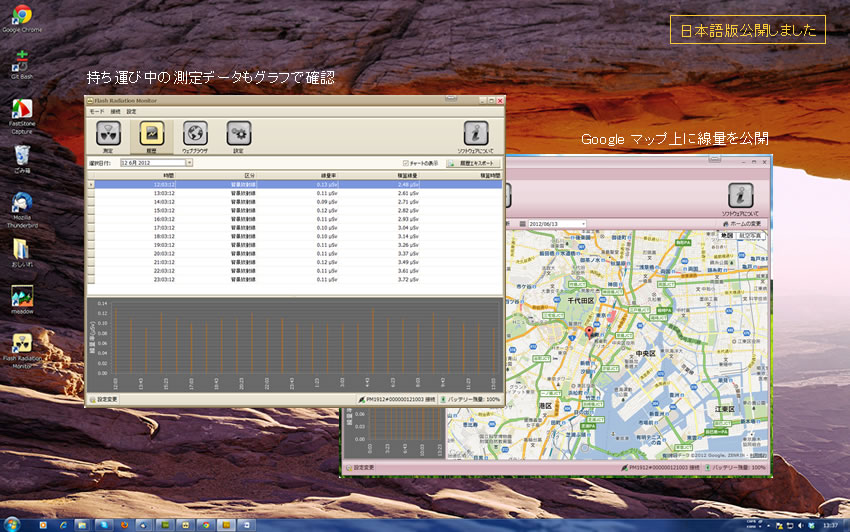The image size is (850, 532).
Task: Select the row with time 22:03:12
Action: coord(295,271)
